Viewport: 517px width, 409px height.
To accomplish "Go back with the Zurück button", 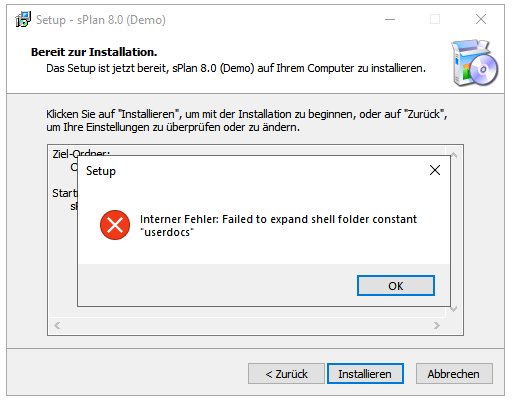I will point(286,374).
